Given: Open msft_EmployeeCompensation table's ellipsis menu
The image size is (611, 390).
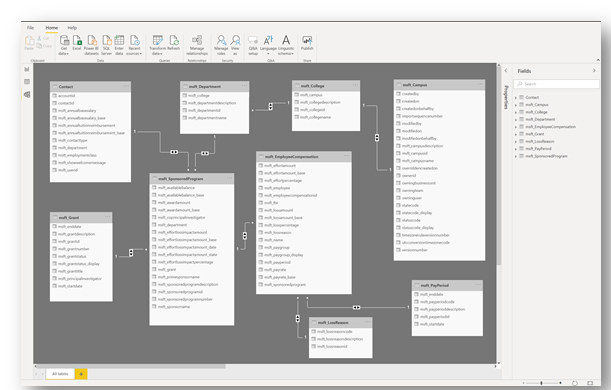Looking at the screenshot, I should point(347,156).
